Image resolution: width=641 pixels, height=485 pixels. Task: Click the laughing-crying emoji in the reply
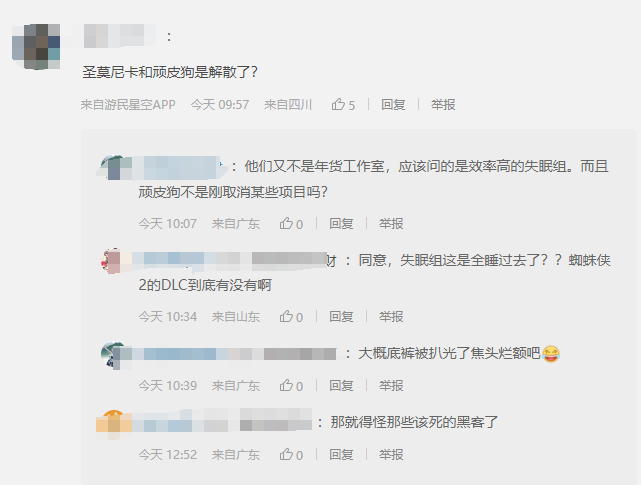click(x=551, y=354)
